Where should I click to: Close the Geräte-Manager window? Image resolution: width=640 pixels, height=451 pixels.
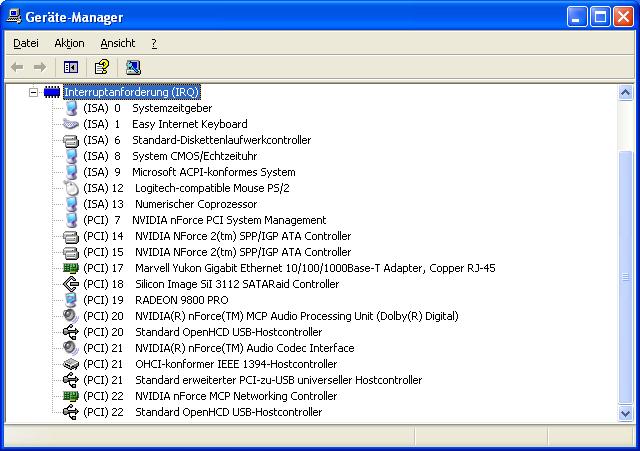623,17
